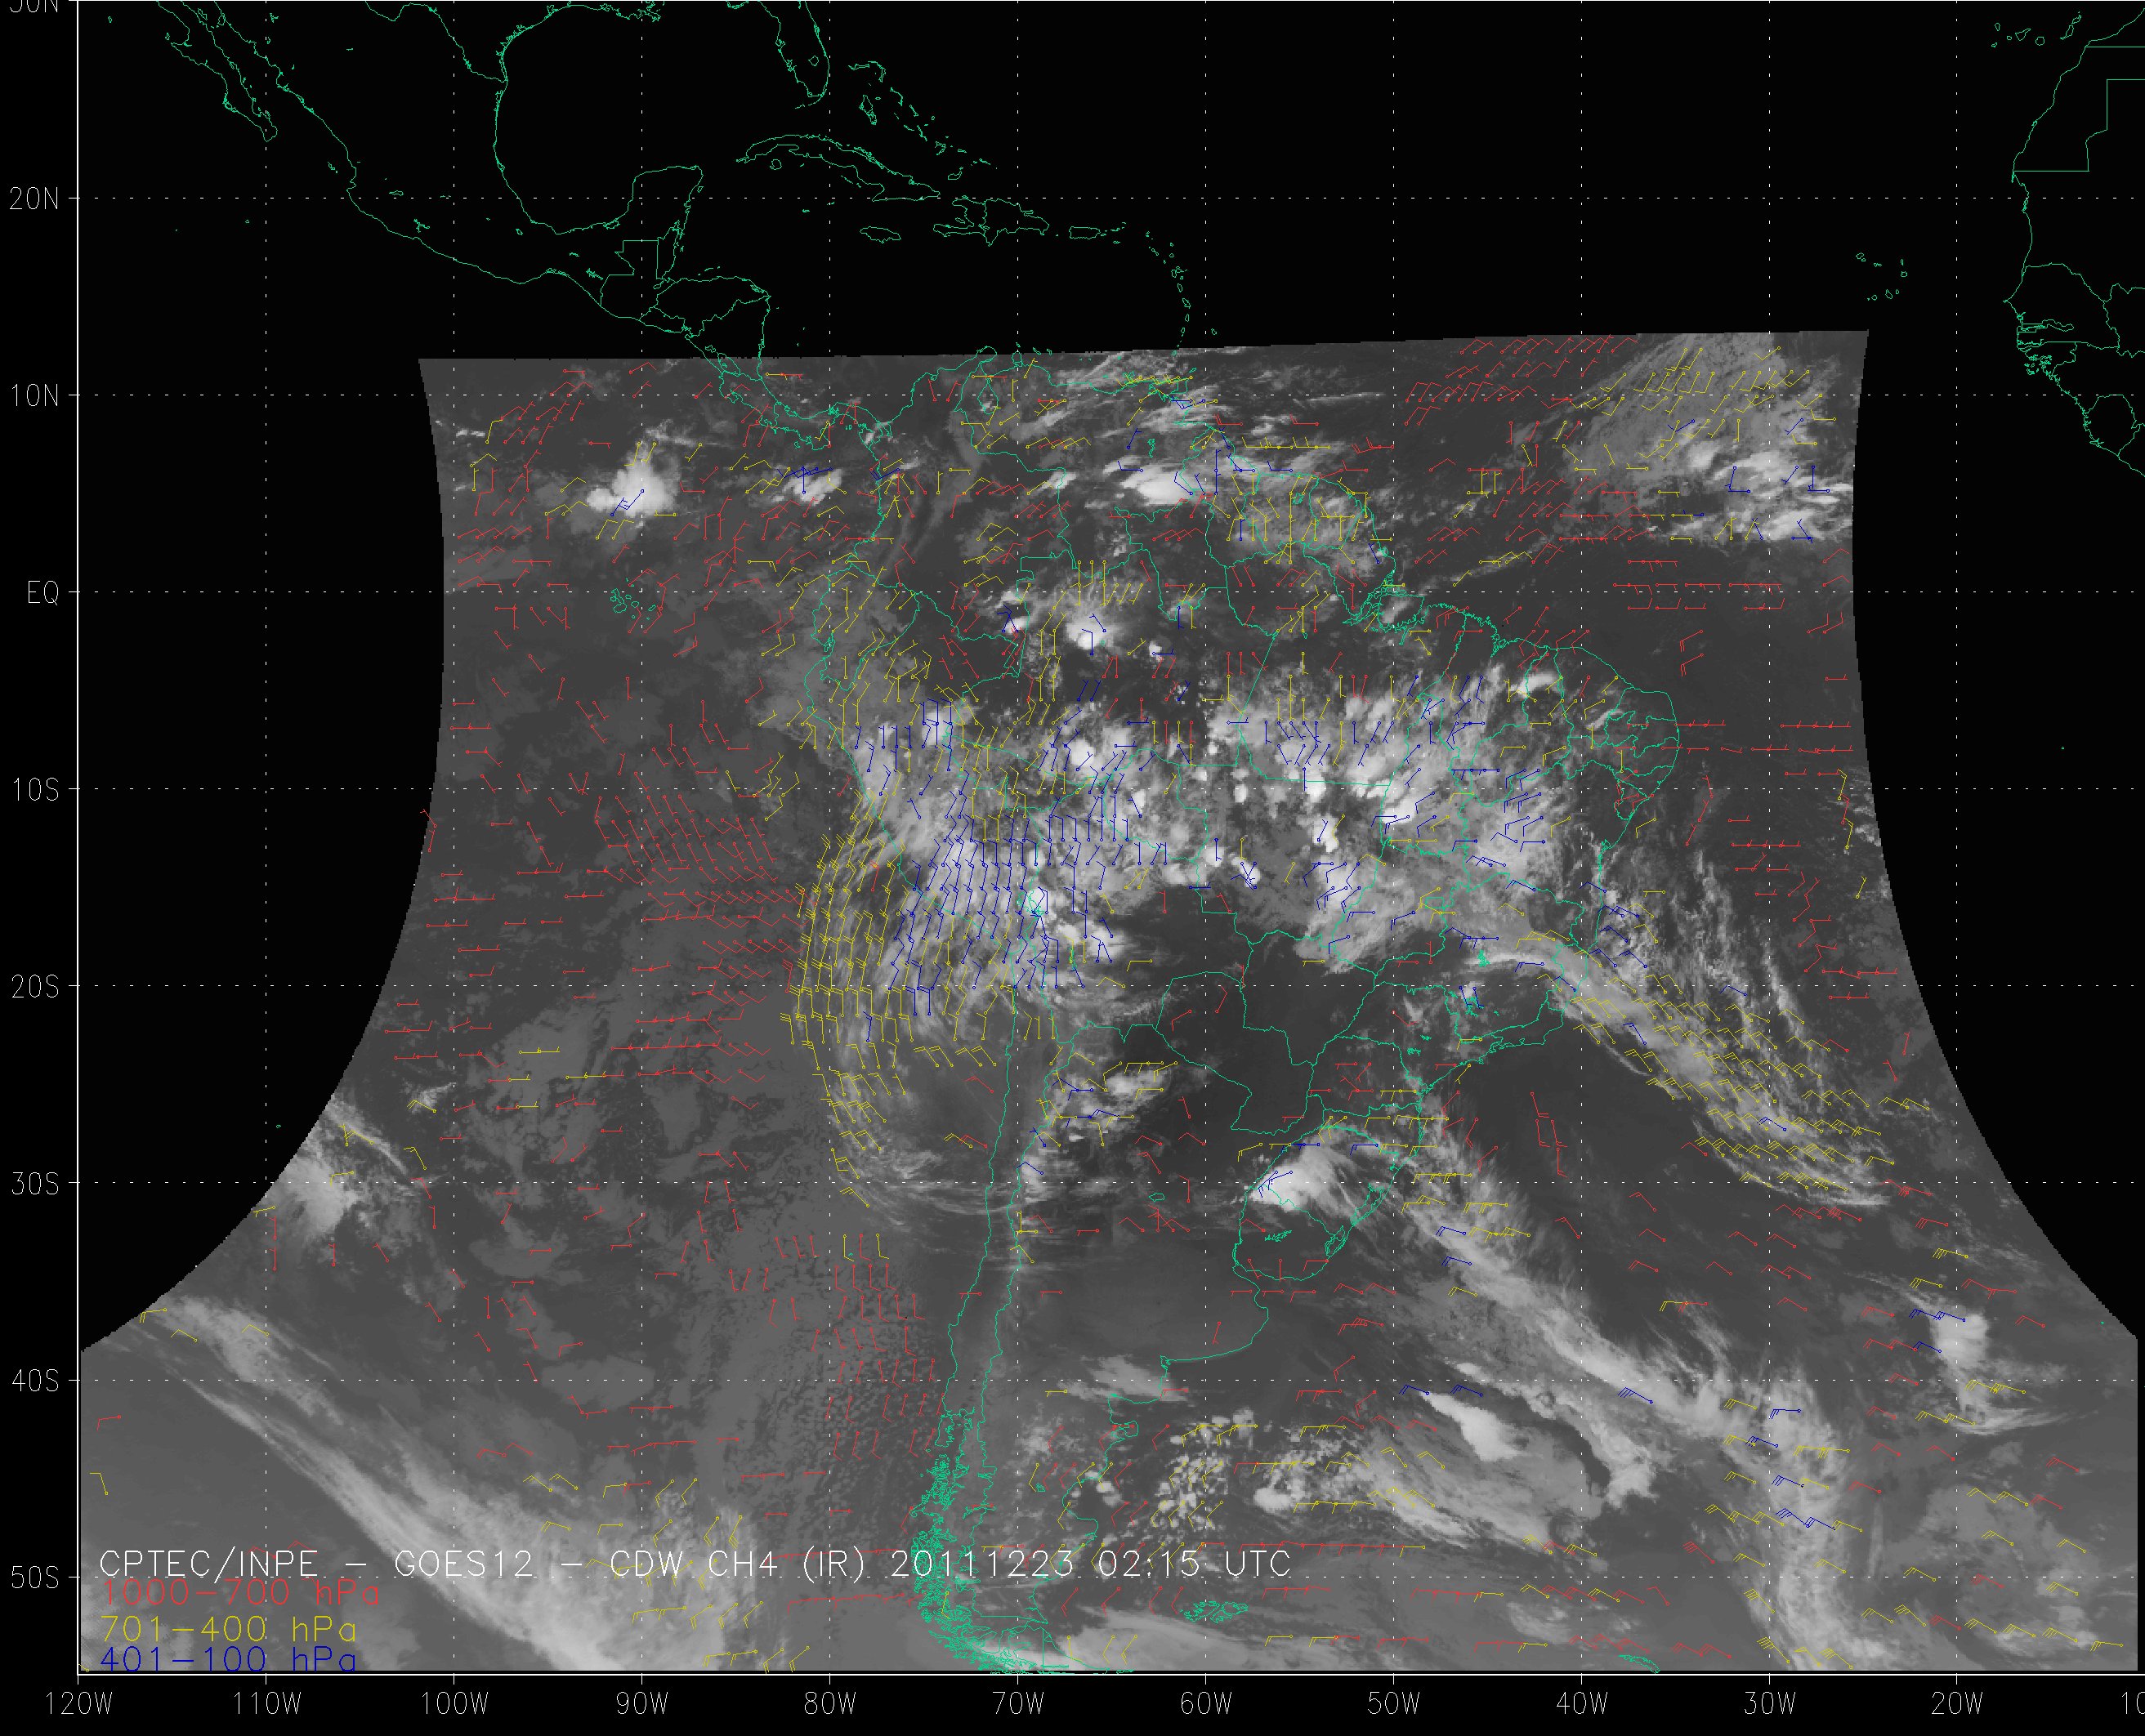Click the 40W longitude axis label

(x=1582, y=1704)
